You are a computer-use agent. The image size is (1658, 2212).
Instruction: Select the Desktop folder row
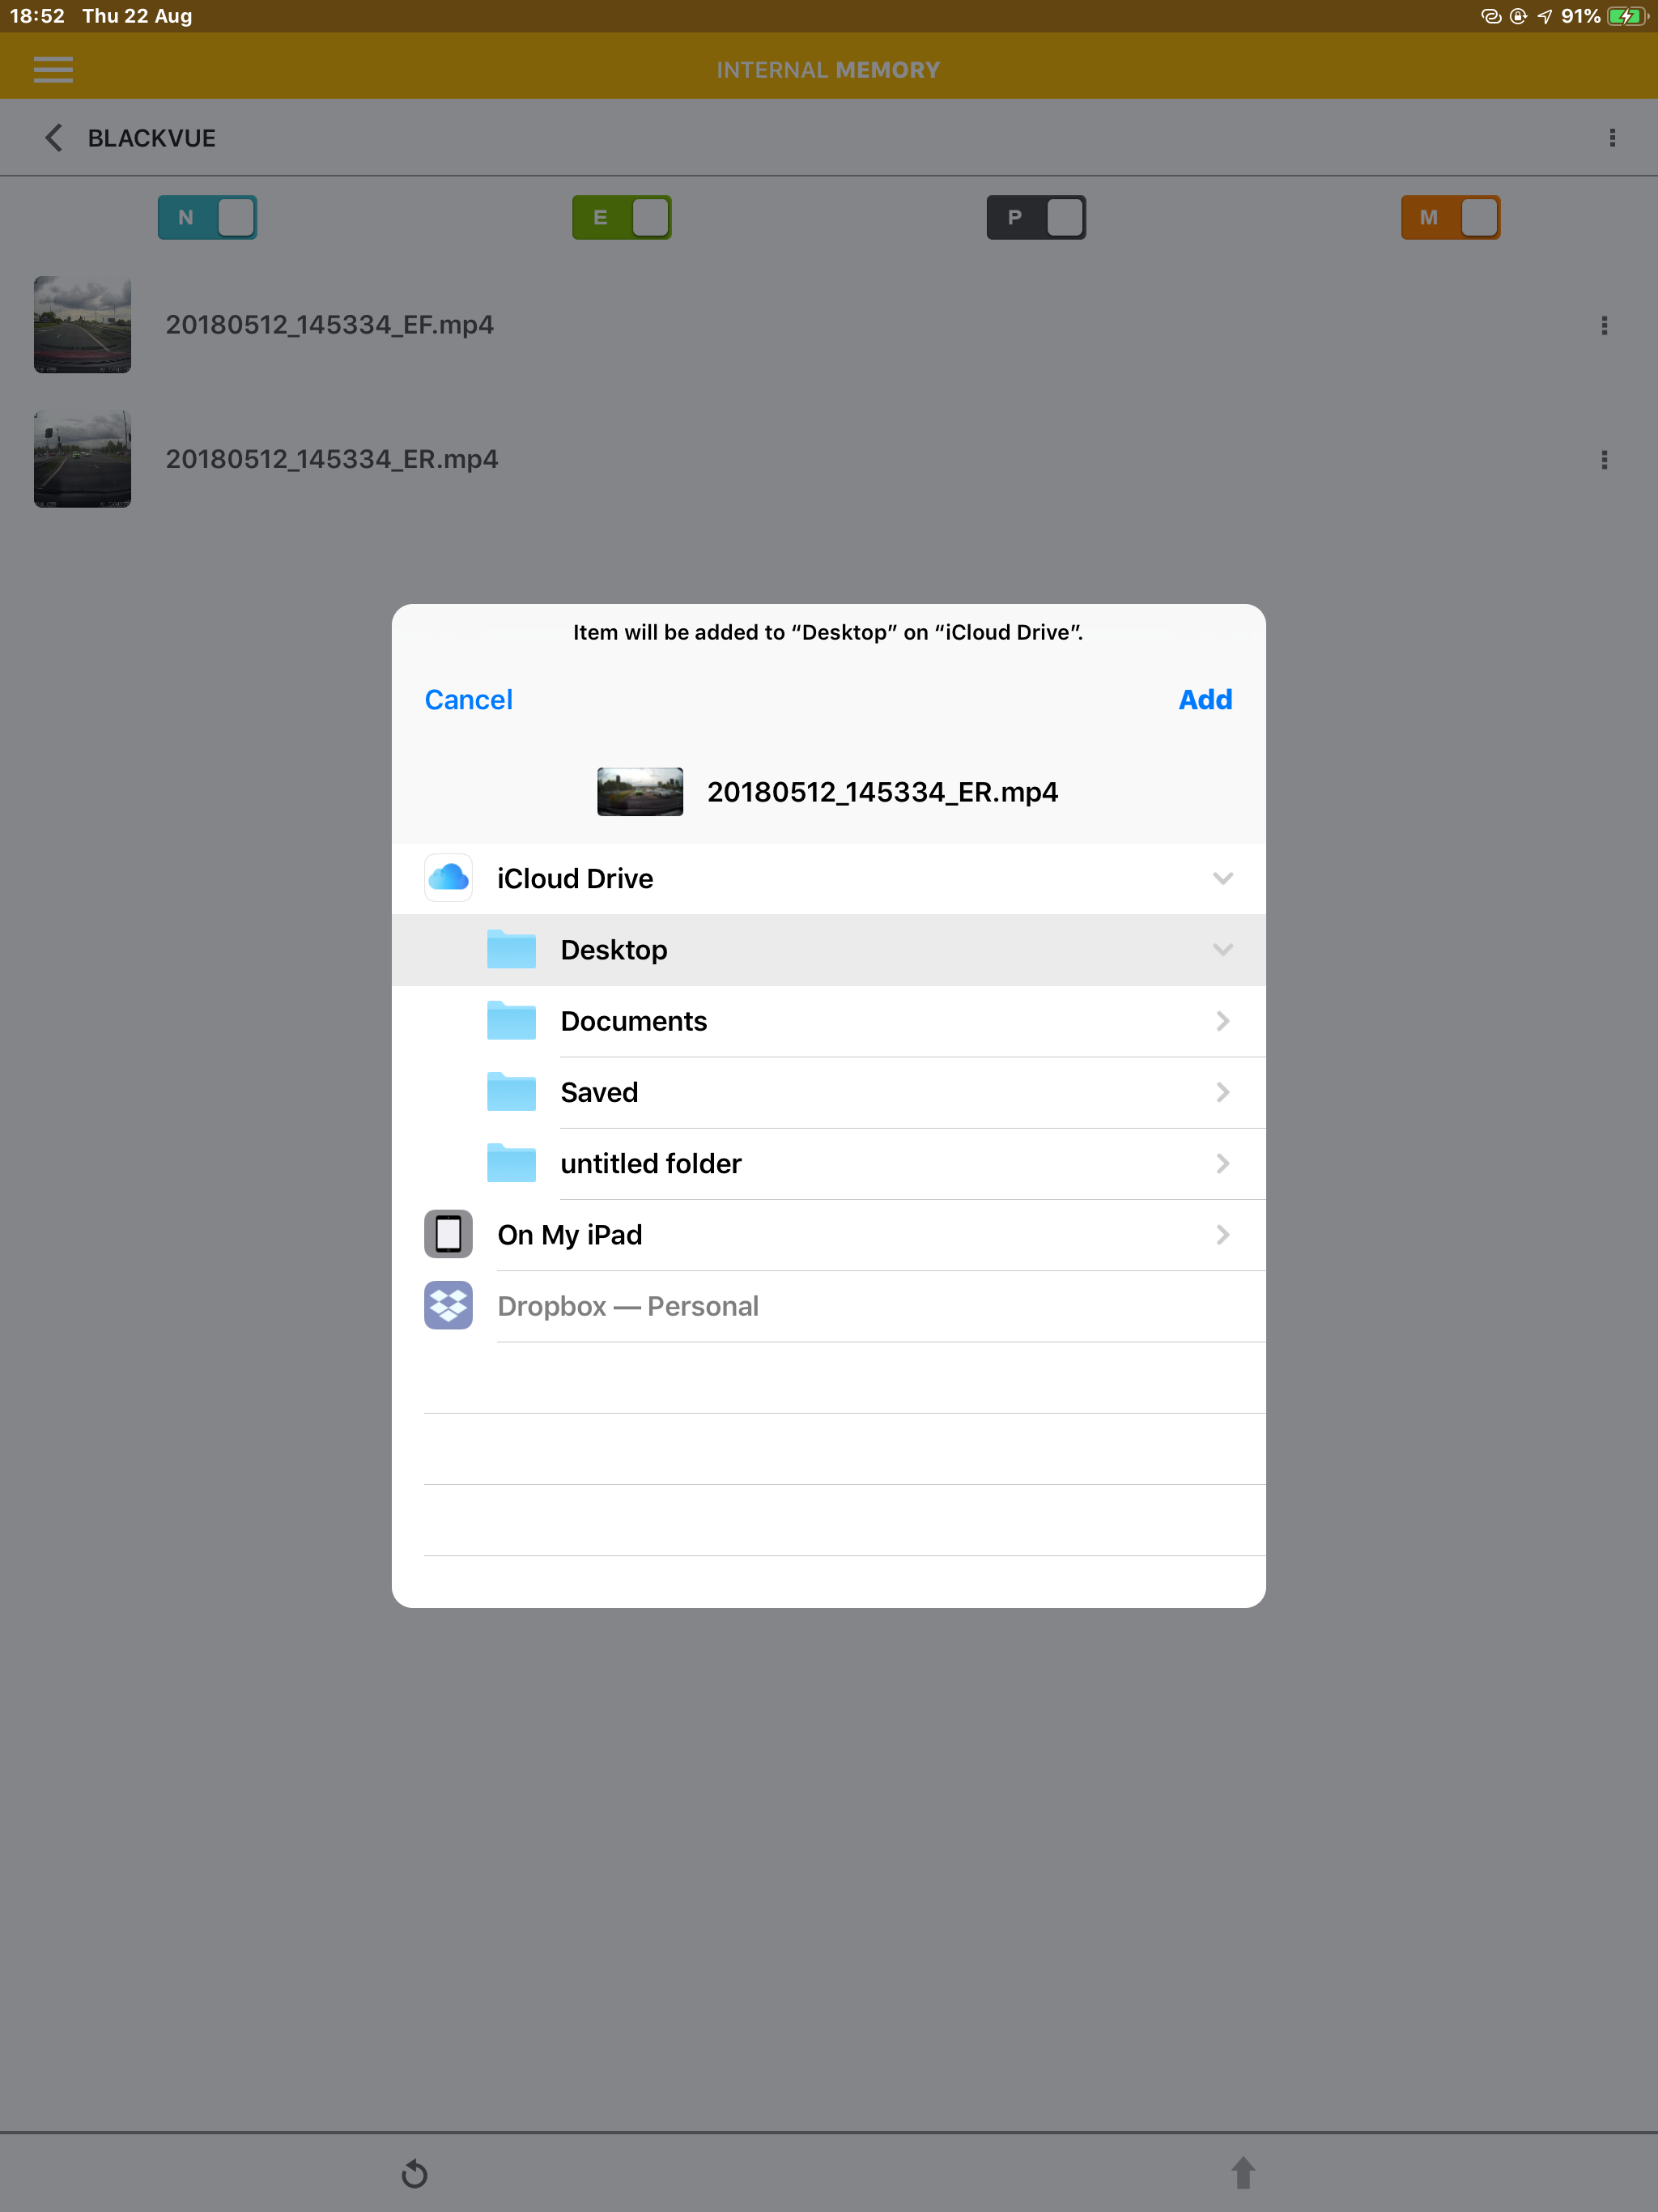tap(829, 949)
